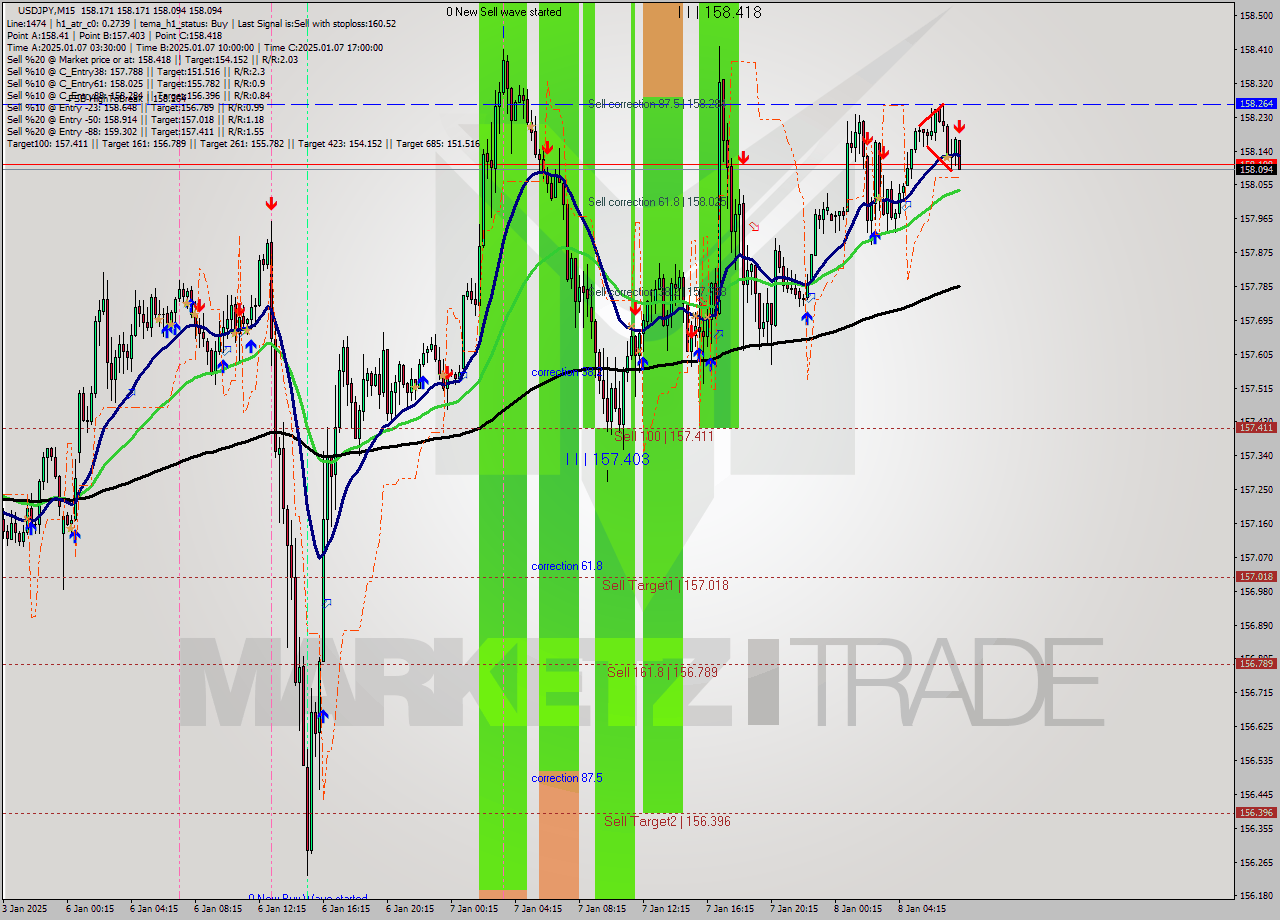The height and width of the screenshot is (920, 1280).
Task: Select the '8 Jan 00:15' time axis label
Action: tap(858, 909)
